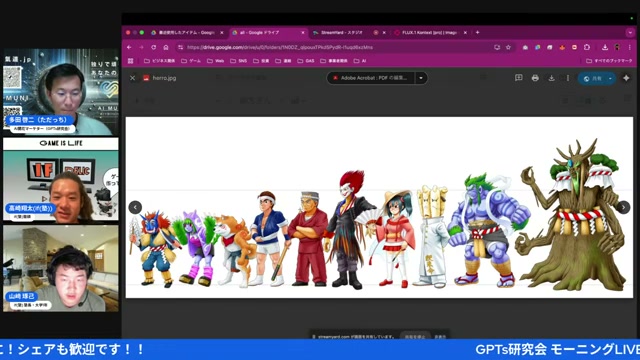This screenshot has height=360, width=640.
Task: Show next image with right arrow
Action: (623, 207)
